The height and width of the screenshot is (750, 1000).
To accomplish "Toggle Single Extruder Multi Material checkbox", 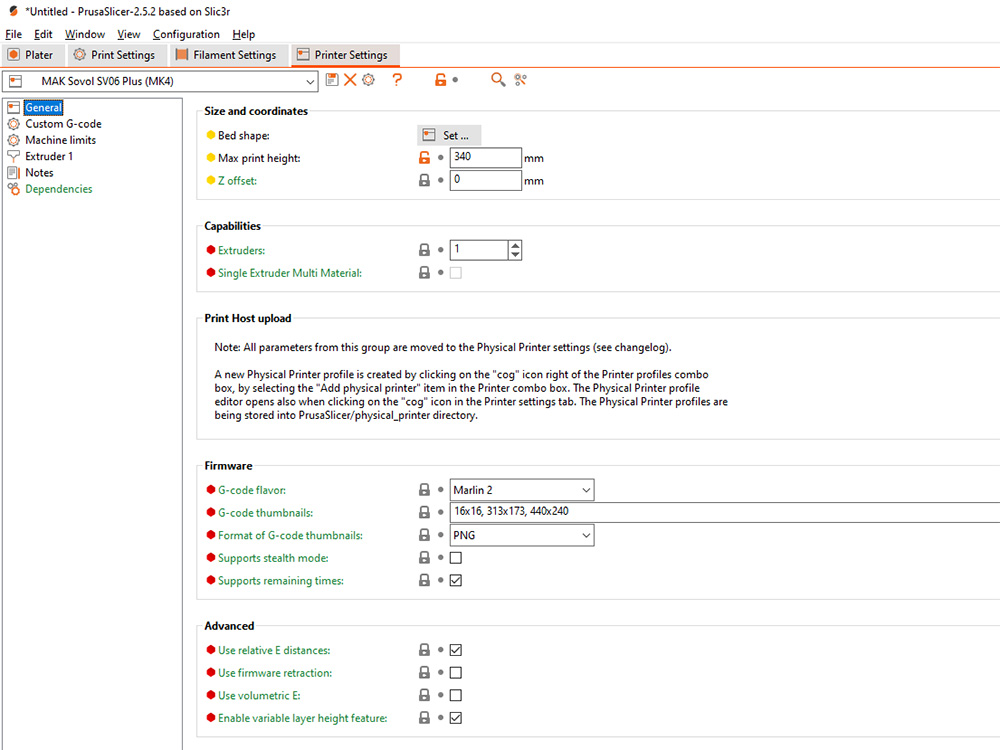I will (x=455, y=273).
